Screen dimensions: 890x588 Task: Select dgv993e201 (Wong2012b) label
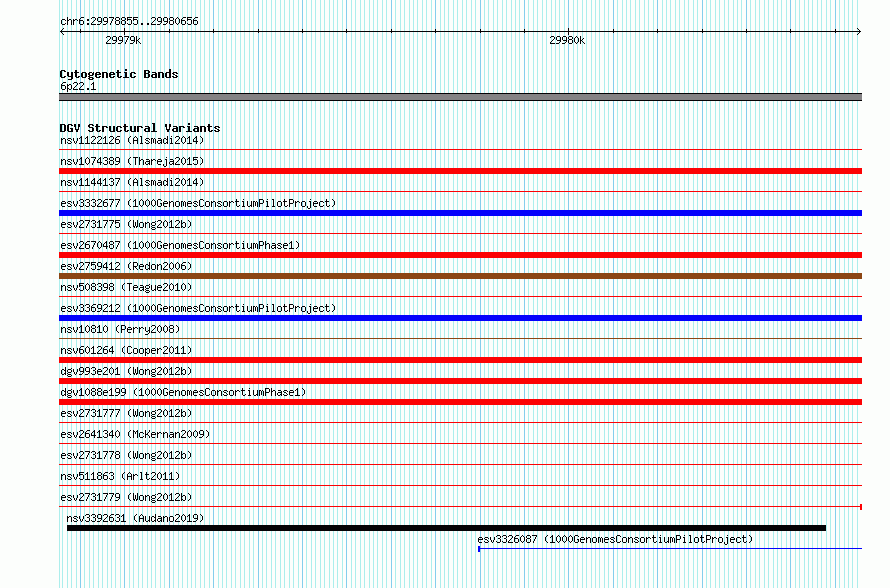point(126,371)
